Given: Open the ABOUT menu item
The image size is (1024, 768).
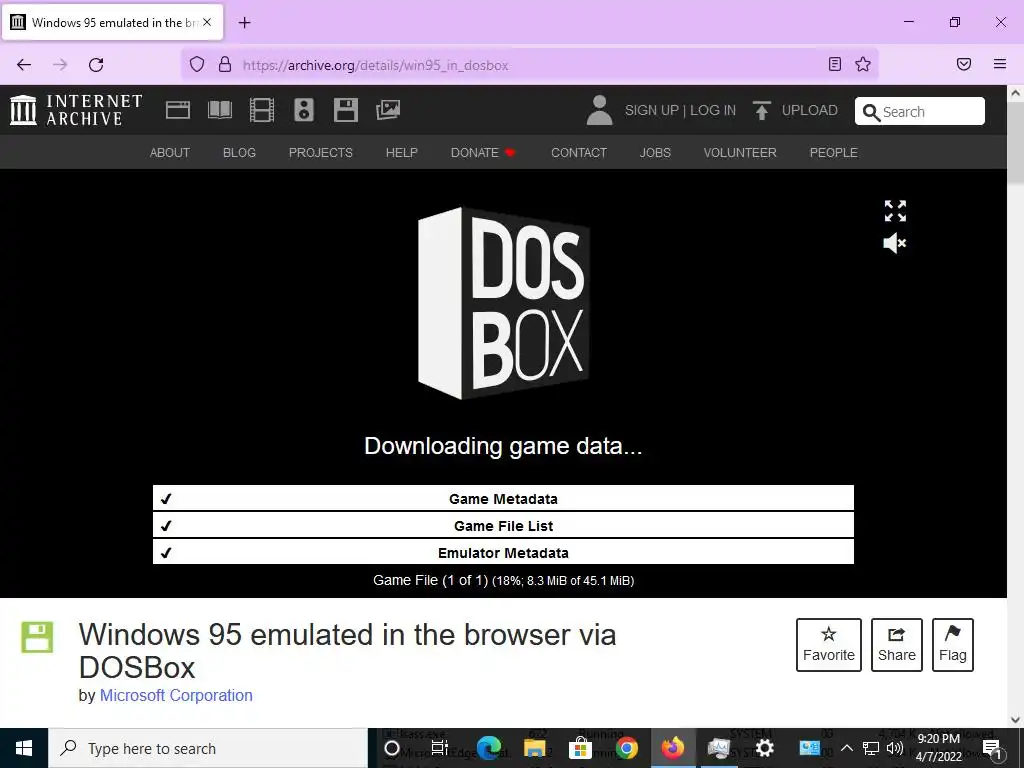Looking at the screenshot, I should tap(170, 153).
